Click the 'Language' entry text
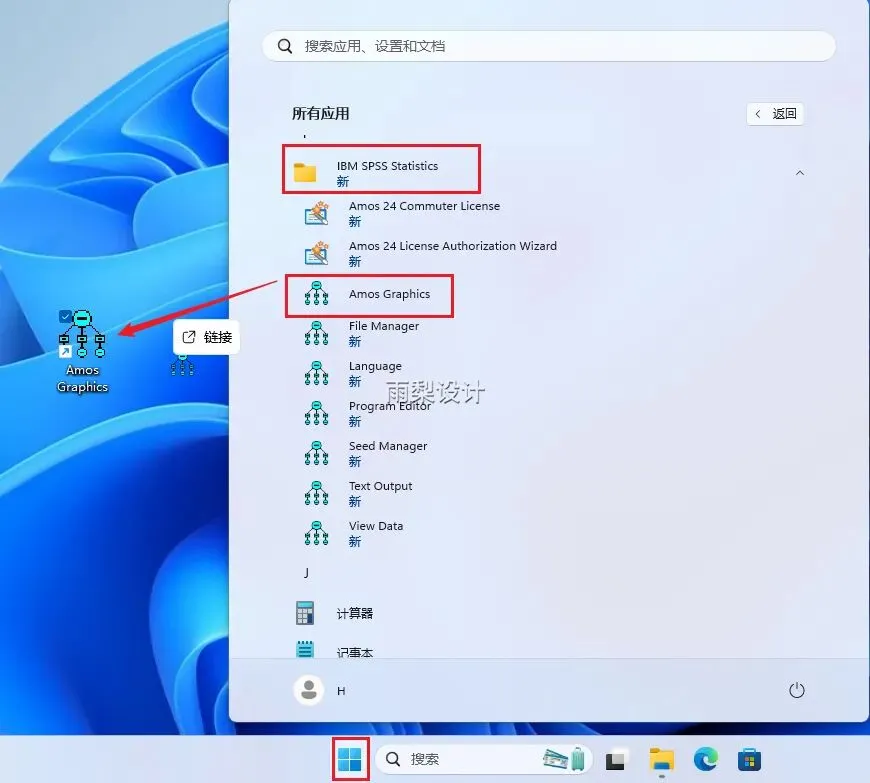The width and height of the screenshot is (870, 783). (375, 366)
